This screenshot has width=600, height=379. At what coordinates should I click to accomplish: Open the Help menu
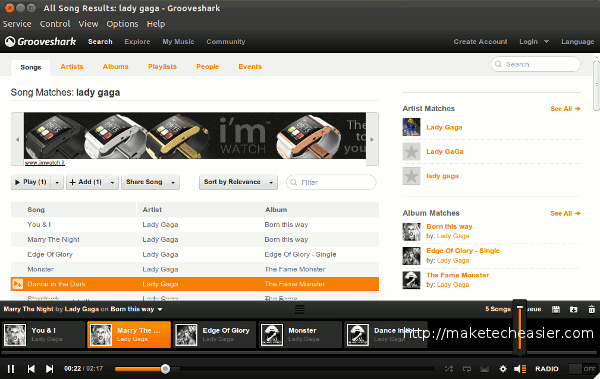tap(156, 24)
